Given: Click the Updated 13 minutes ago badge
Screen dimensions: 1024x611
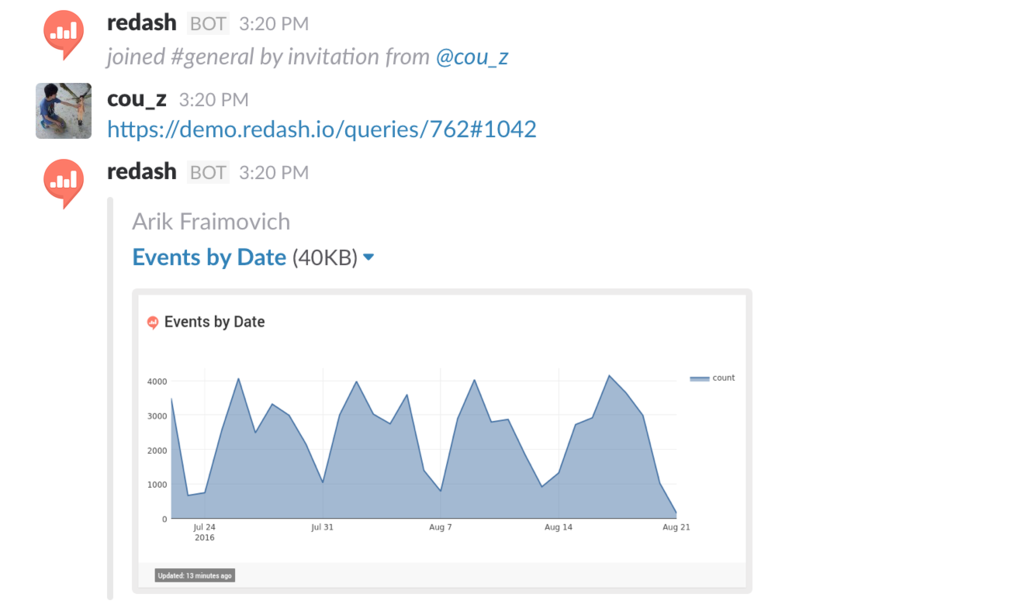Looking at the screenshot, I should pyautogui.click(x=195, y=575).
